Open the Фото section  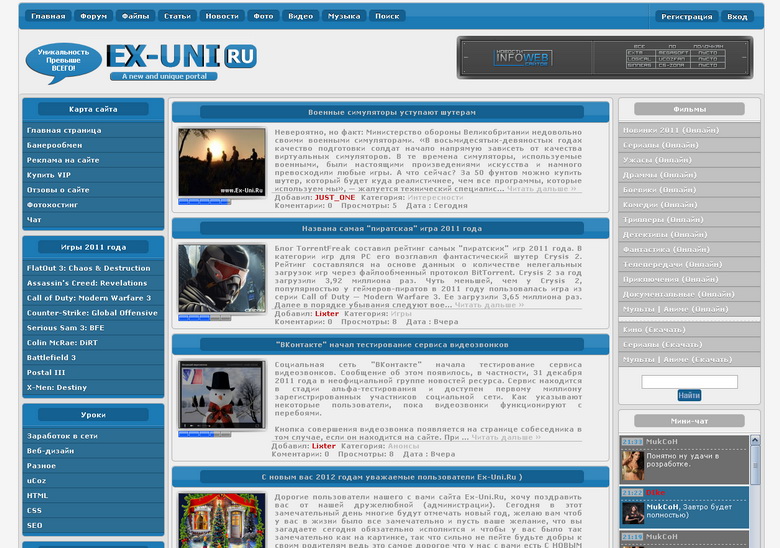pyautogui.click(x=263, y=16)
